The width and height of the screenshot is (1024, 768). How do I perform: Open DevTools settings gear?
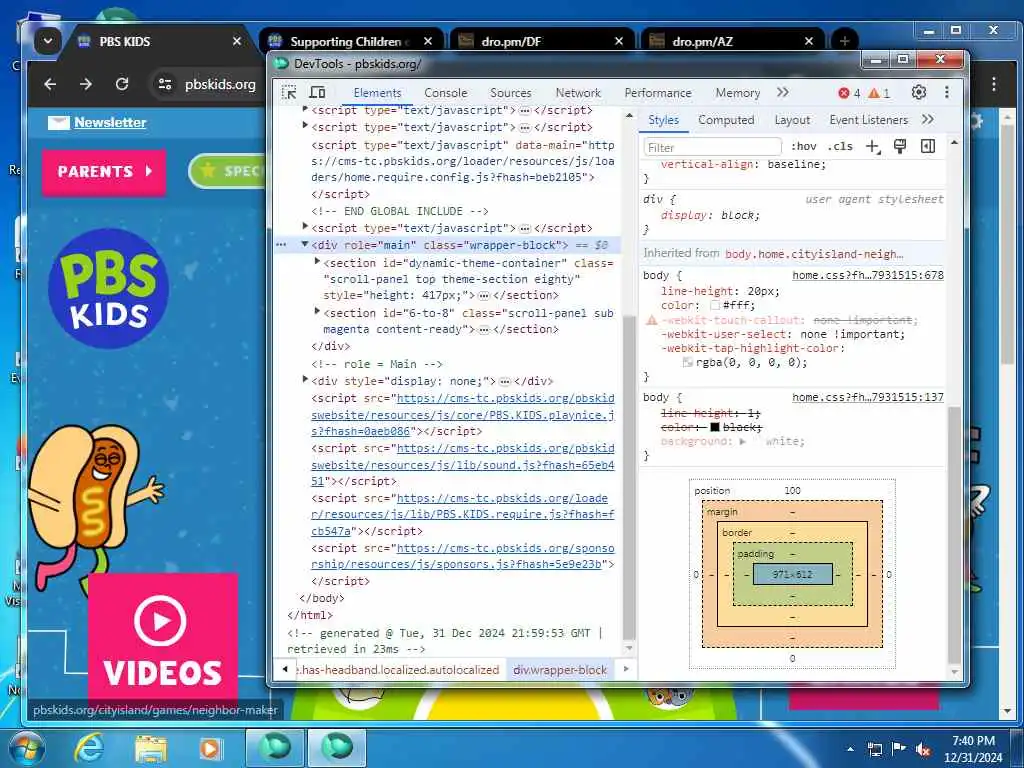919,92
